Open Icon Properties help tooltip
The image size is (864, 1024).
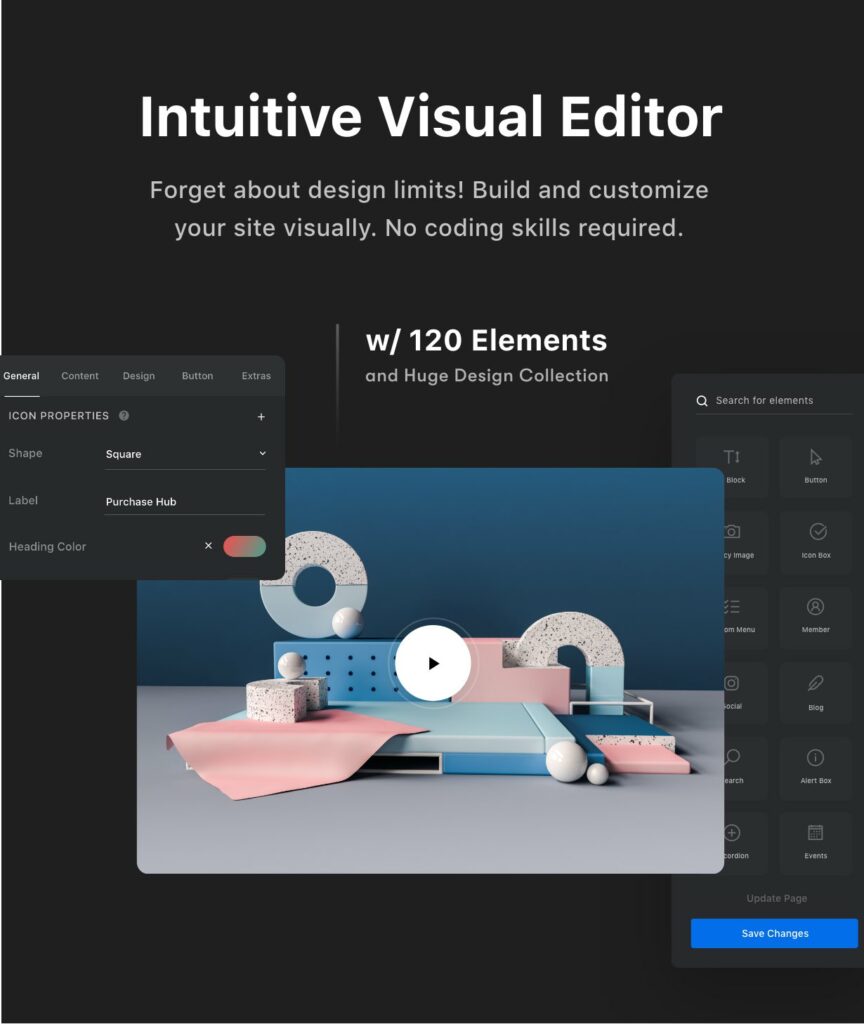coord(123,416)
